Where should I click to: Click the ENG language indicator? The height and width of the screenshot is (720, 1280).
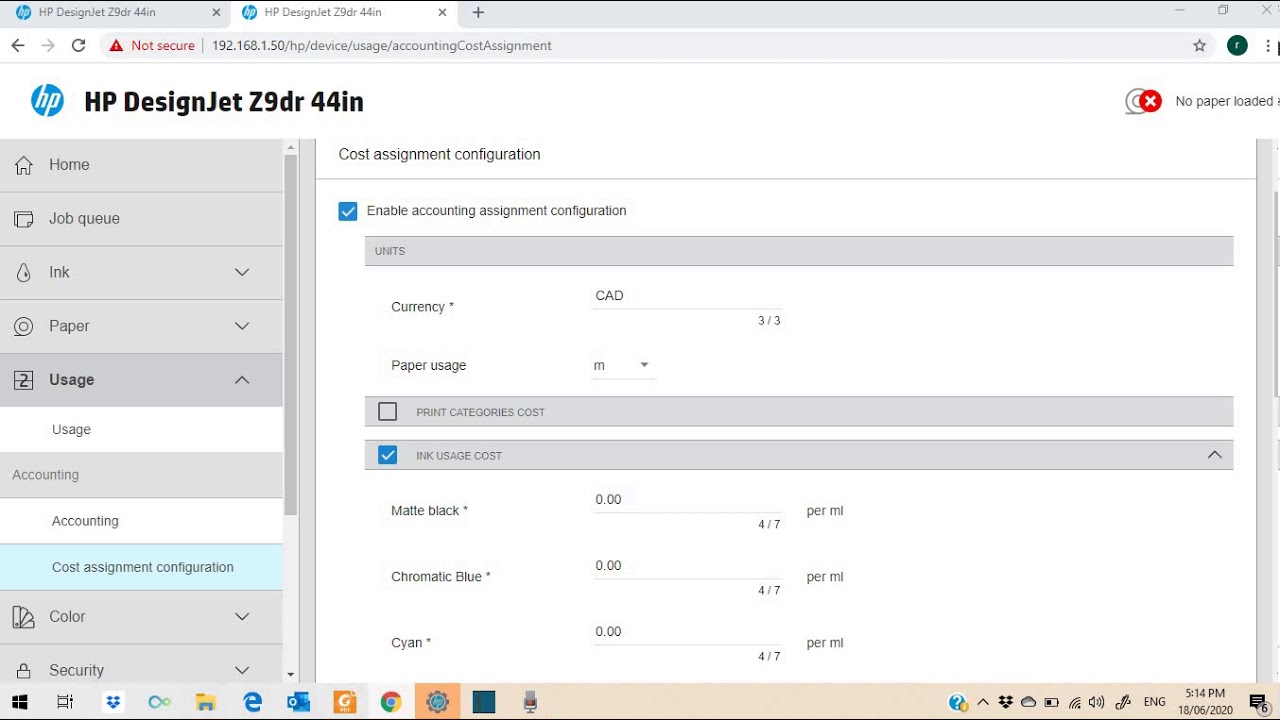click(x=1154, y=702)
